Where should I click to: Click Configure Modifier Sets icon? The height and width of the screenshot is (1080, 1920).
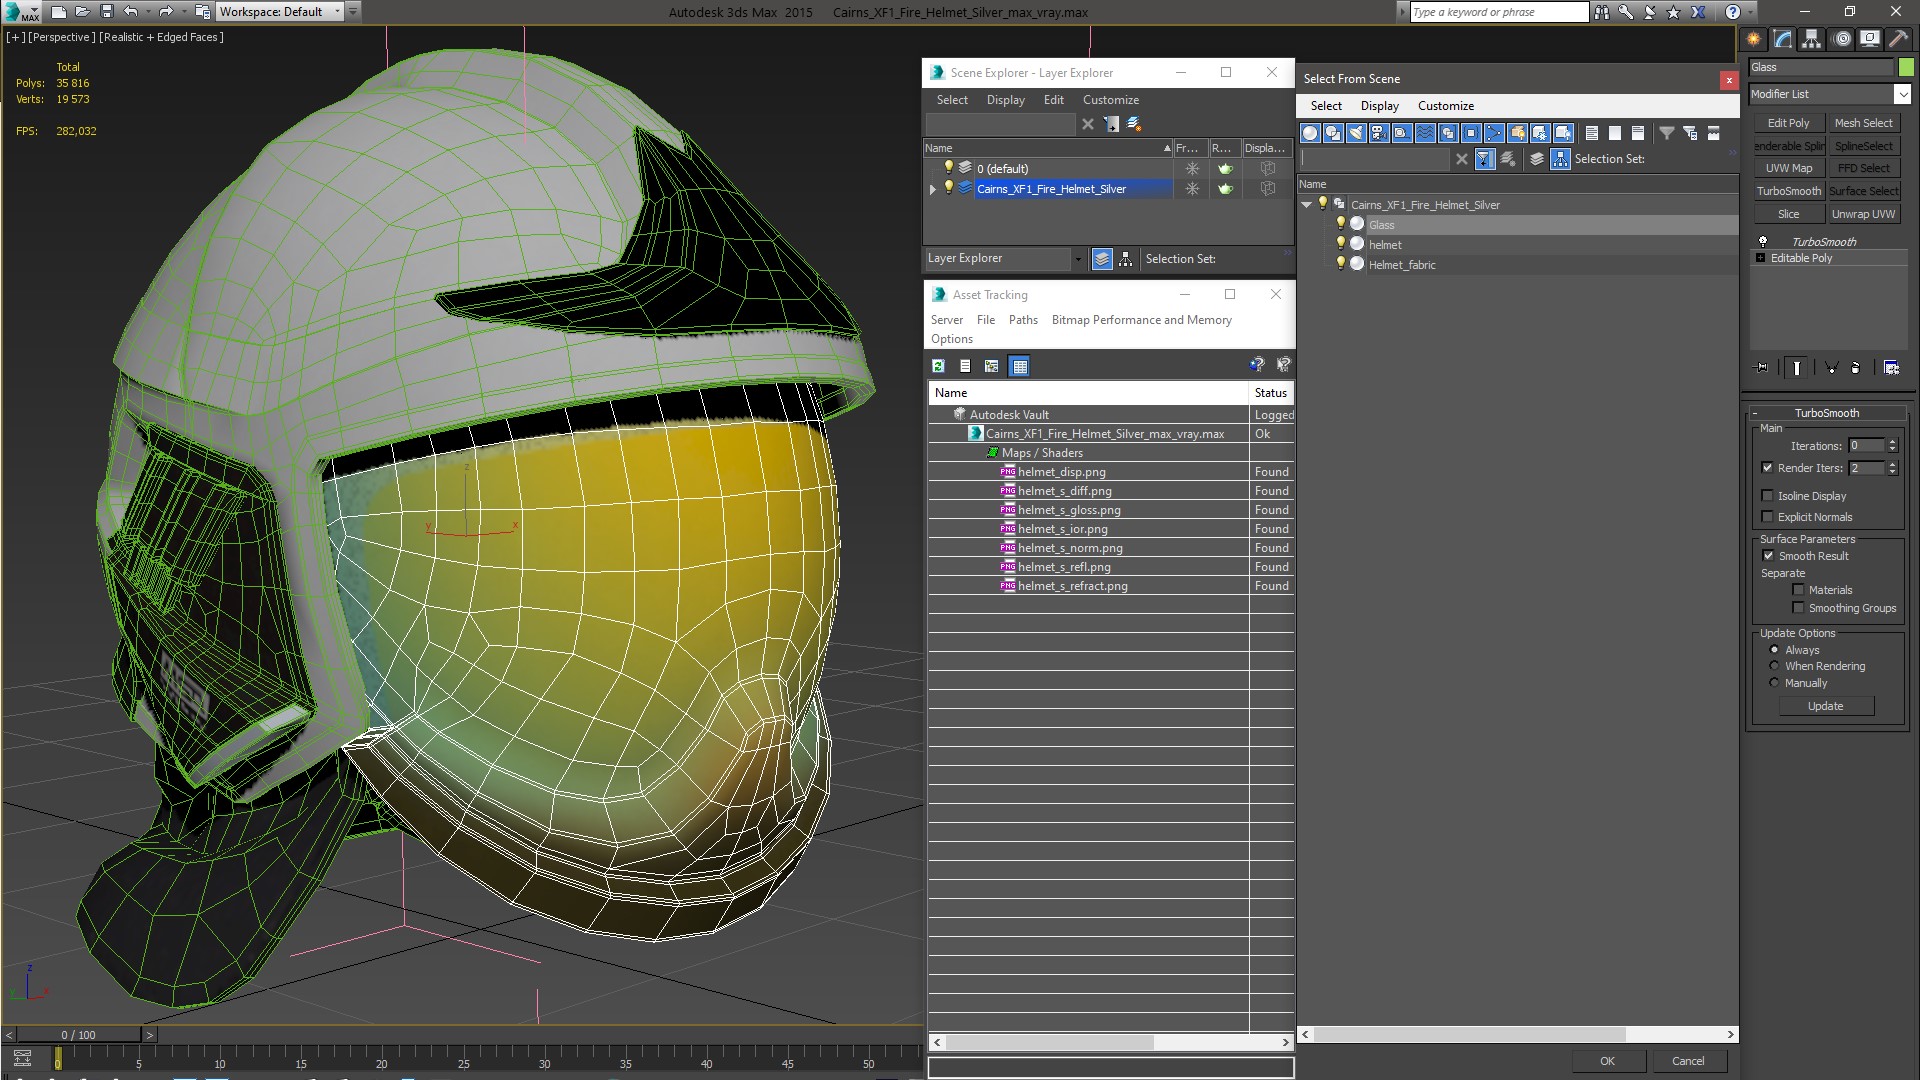pos(1891,368)
